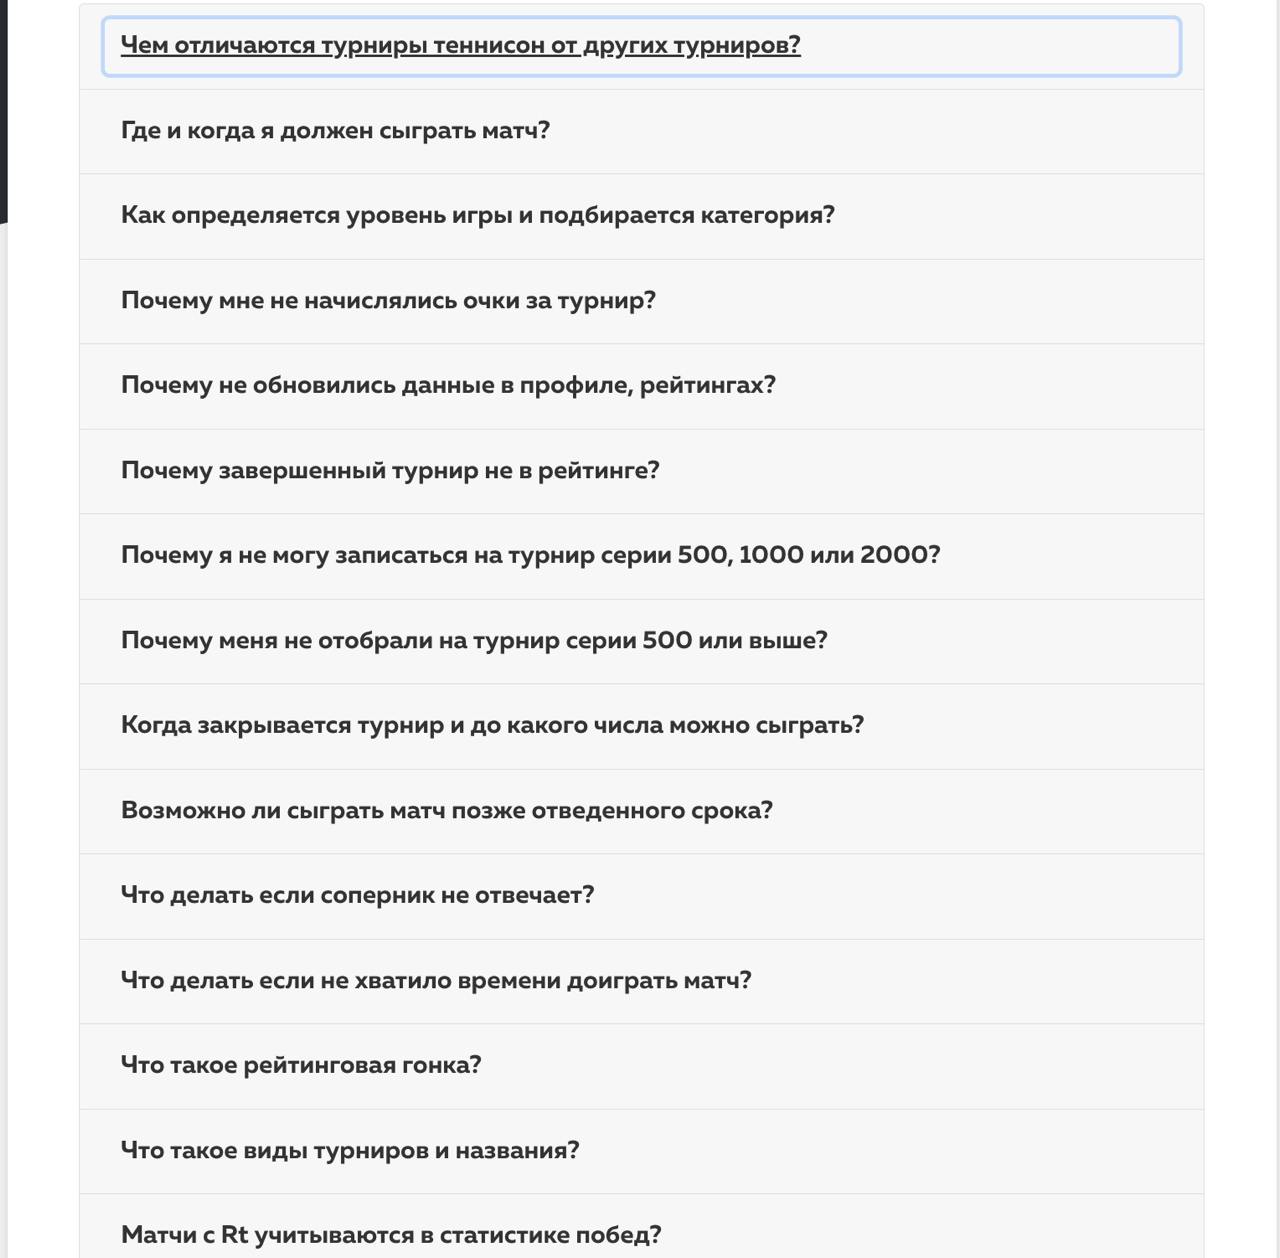Expand 'Чем отличаются турниры теннисон' question

click(x=641, y=46)
